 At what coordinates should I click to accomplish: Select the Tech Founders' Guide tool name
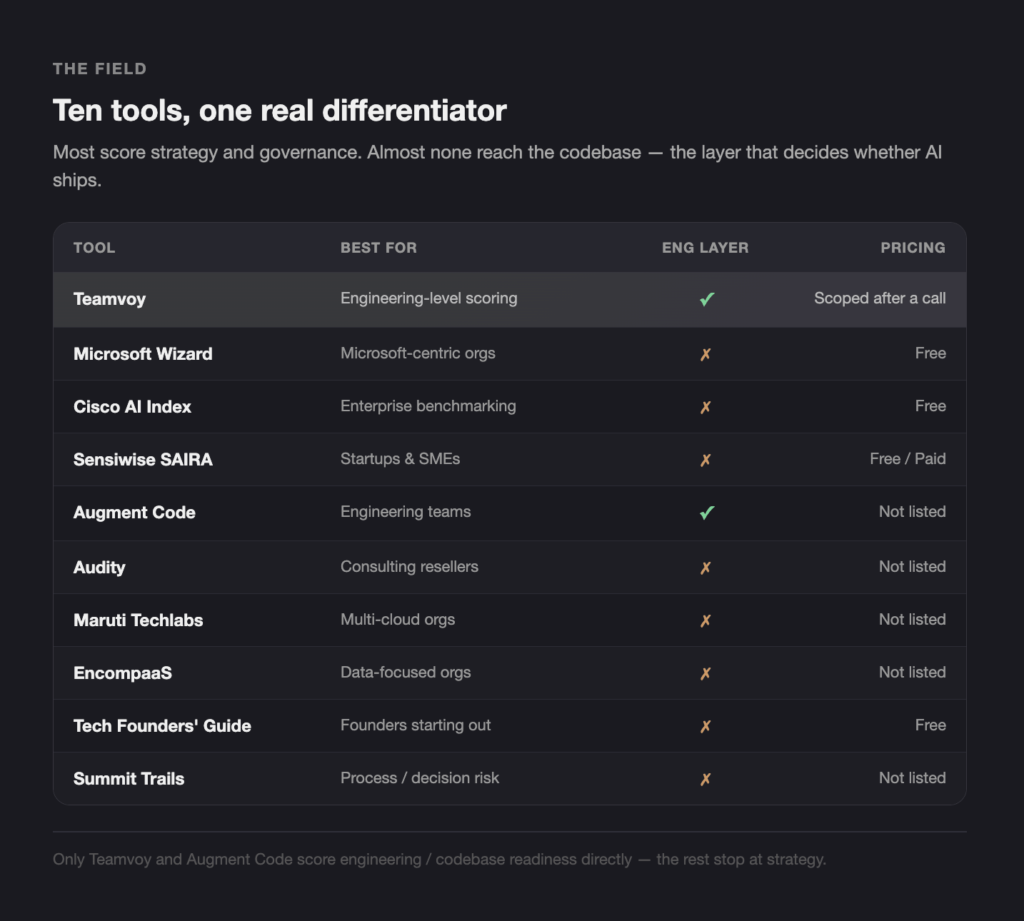pos(162,726)
